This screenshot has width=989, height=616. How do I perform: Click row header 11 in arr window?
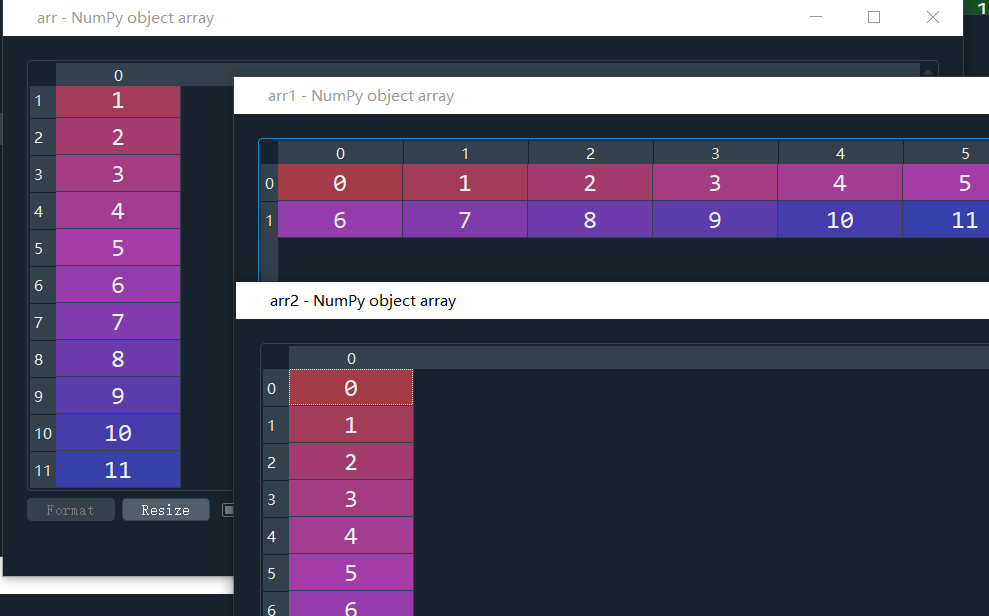click(43, 470)
